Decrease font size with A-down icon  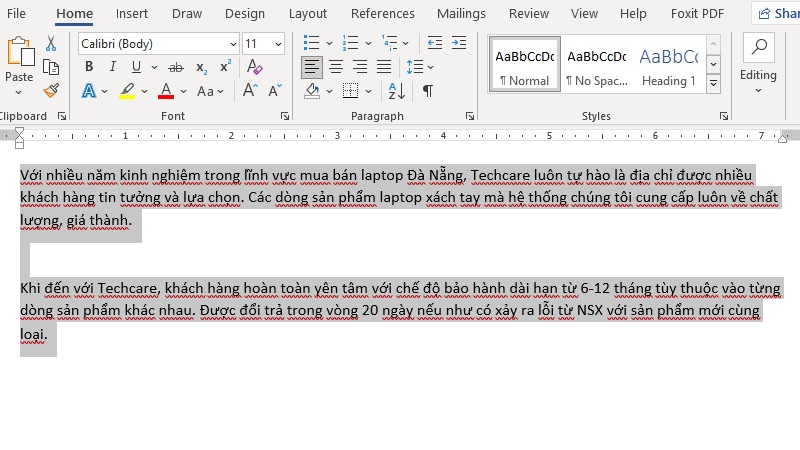(275, 91)
